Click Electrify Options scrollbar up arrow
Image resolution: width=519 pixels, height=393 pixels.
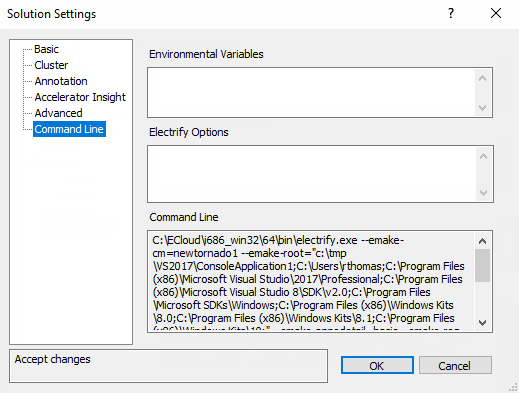click(483, 156)
